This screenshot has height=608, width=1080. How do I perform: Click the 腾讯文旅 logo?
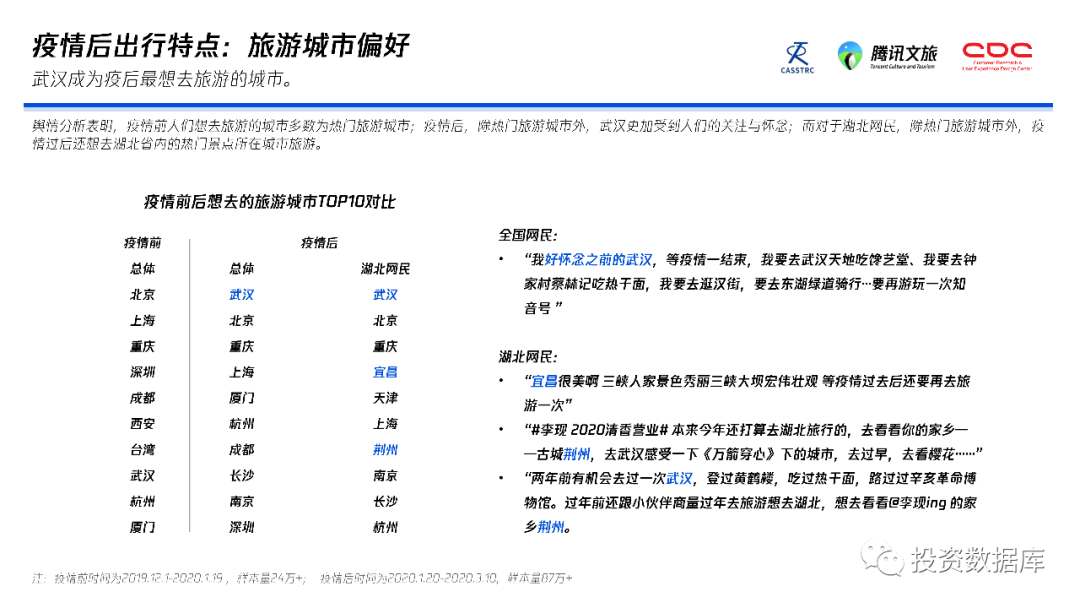887,56
